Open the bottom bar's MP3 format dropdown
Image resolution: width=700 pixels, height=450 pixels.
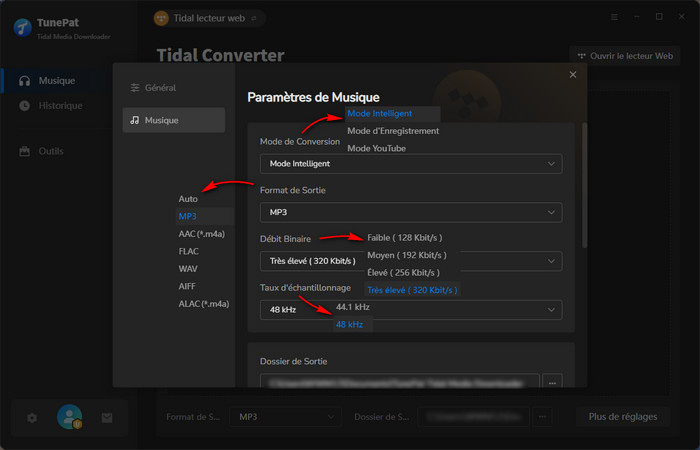pos(285,417)
